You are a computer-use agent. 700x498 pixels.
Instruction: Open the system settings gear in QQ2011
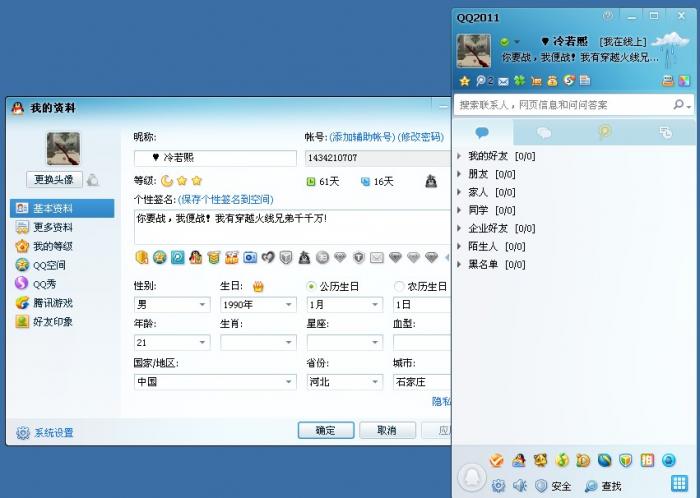point(498,486)
